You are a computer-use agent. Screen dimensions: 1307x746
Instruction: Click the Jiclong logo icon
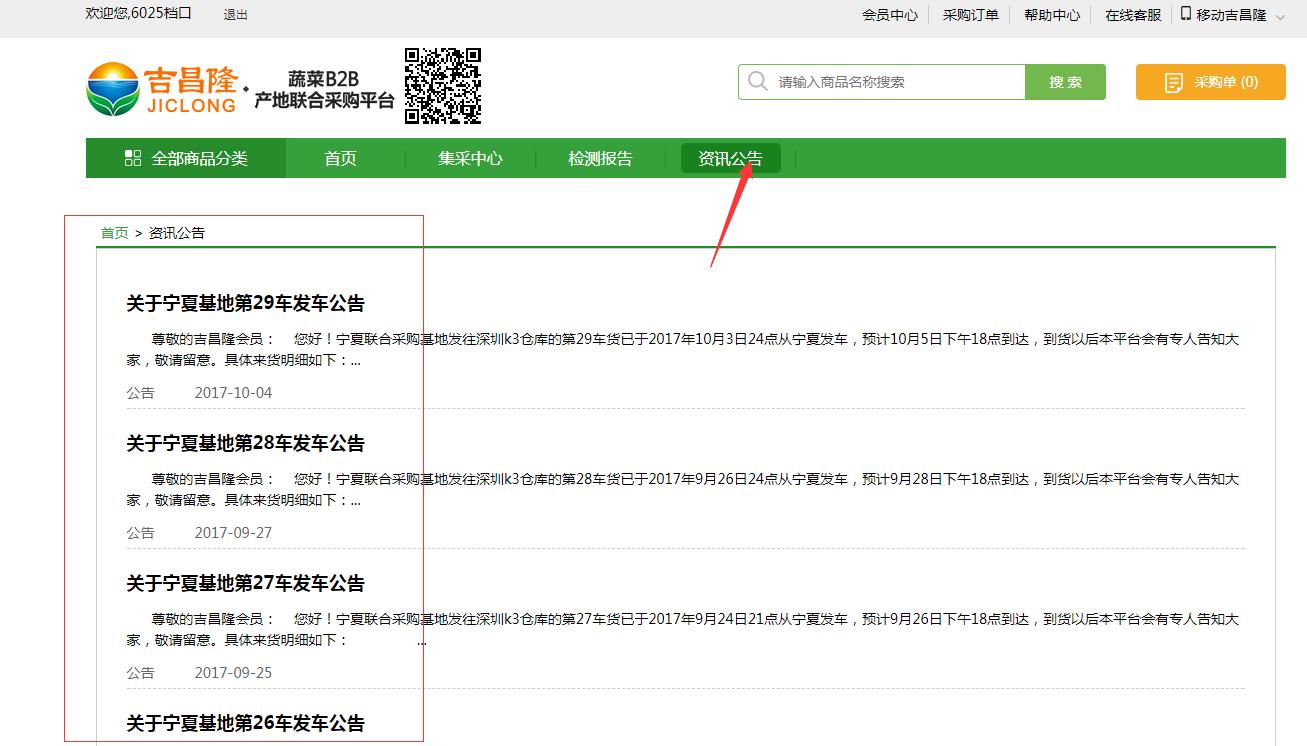tap(112, 88)
